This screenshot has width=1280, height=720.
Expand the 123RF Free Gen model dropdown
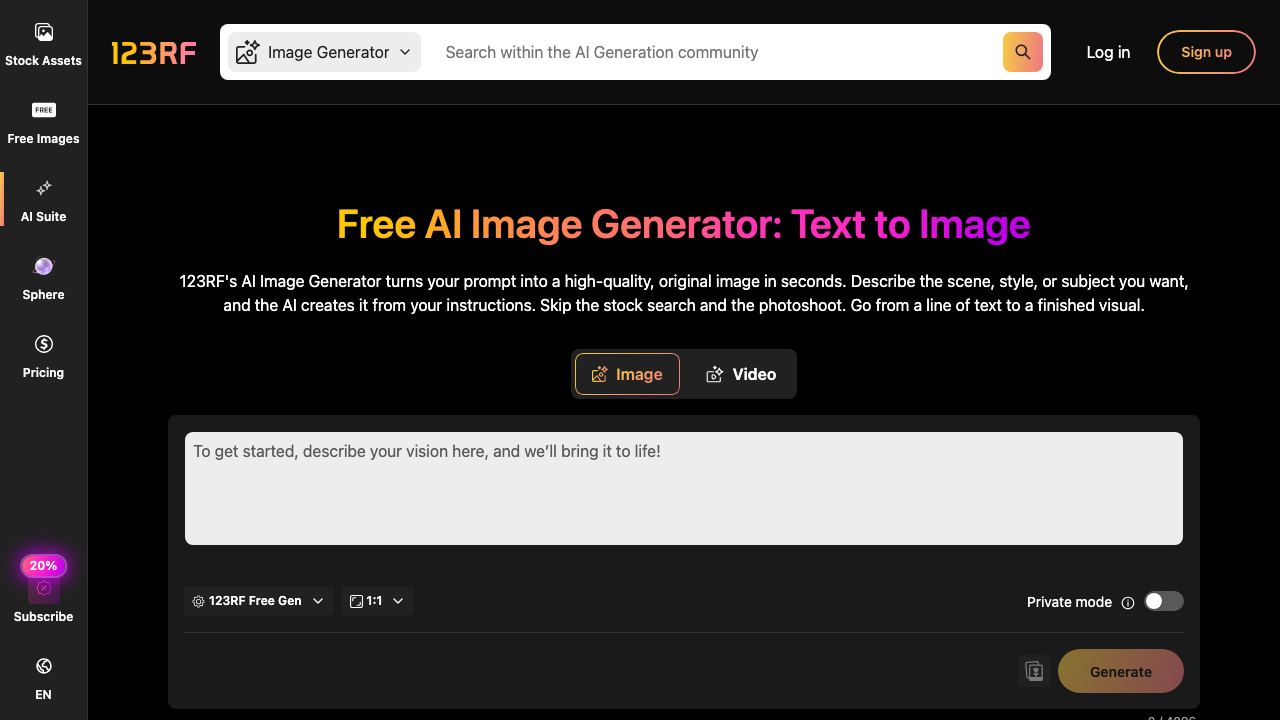(258, 601)
